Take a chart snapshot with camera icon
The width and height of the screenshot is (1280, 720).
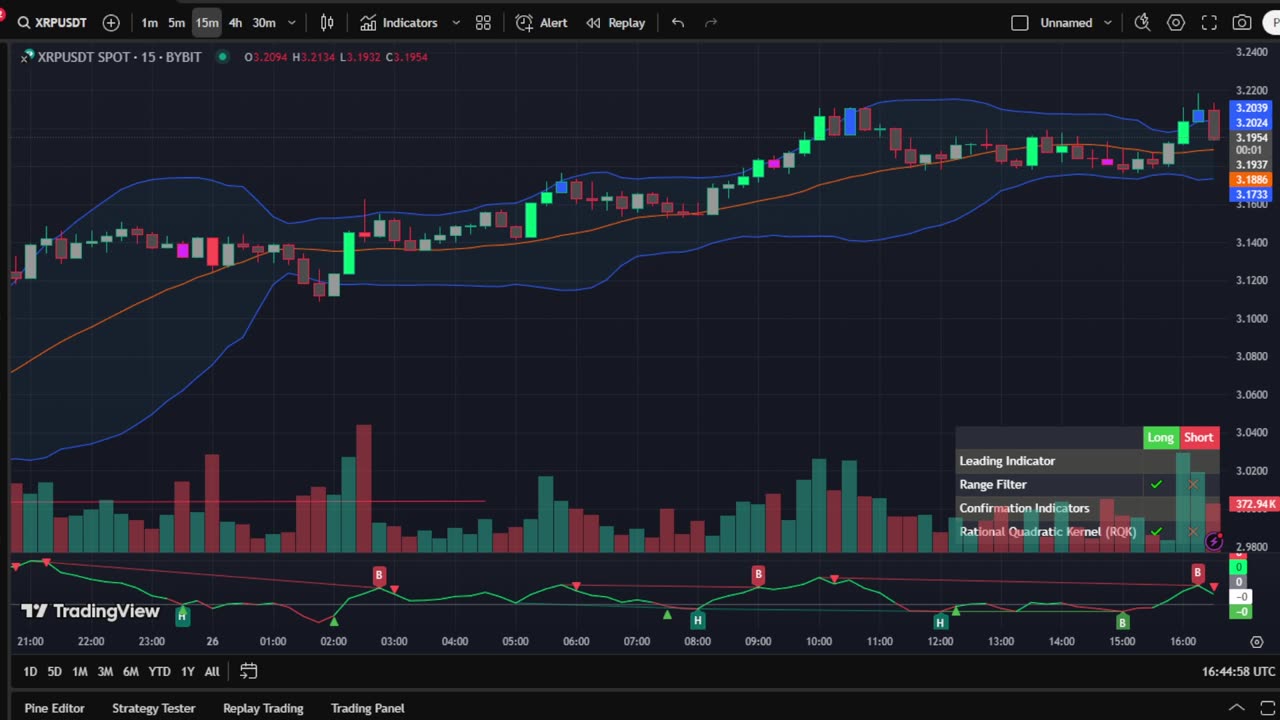(x=1242, y=22)
